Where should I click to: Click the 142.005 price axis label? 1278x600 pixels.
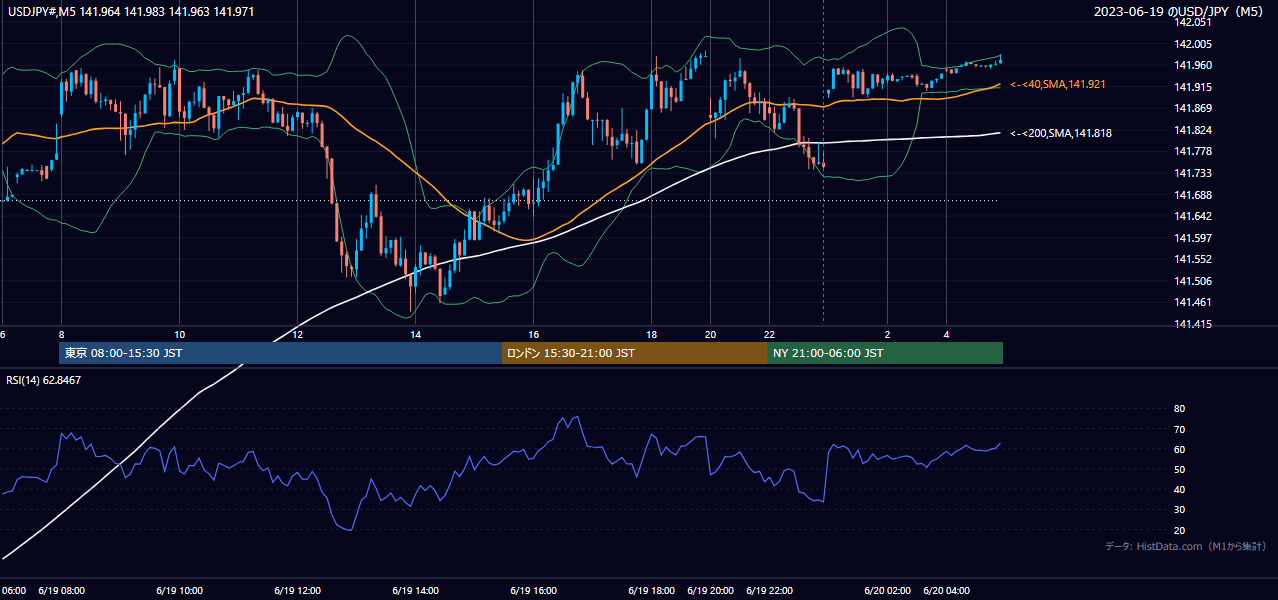pos(1194,44)
